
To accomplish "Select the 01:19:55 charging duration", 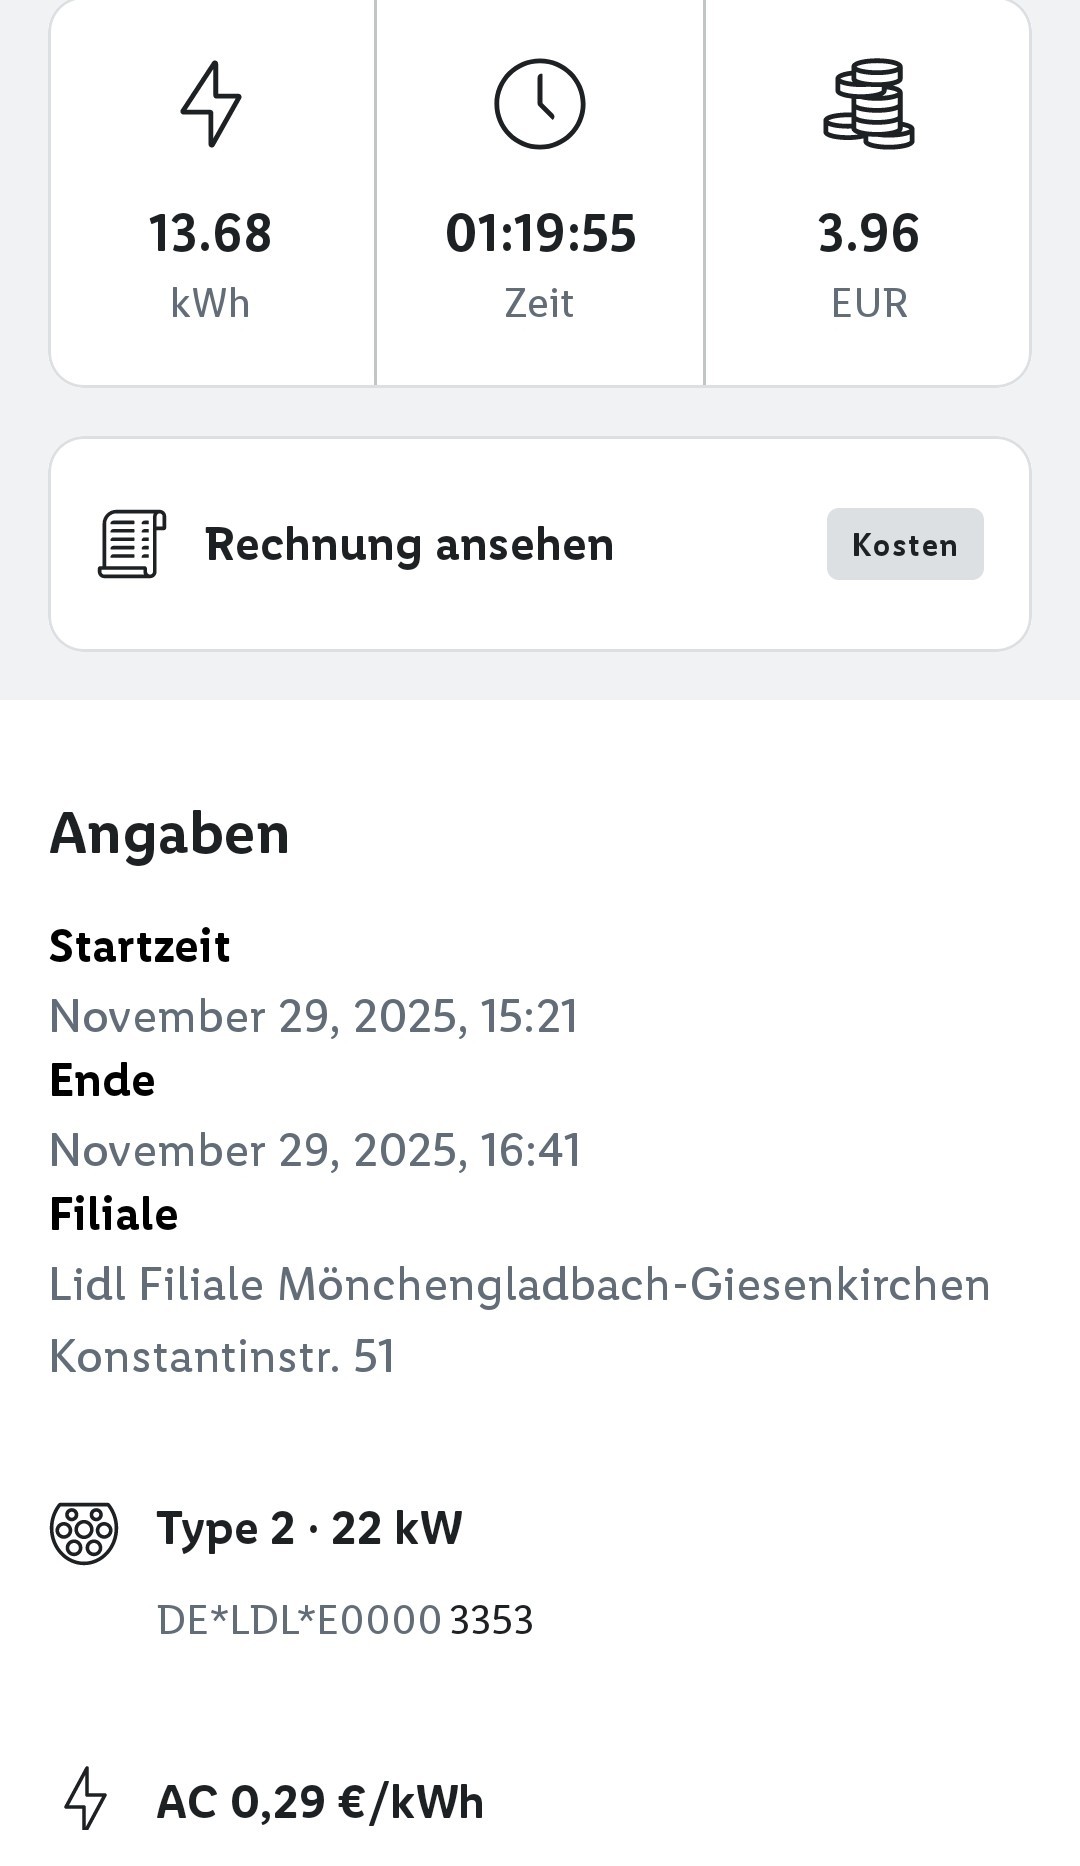I will (540, 234).
